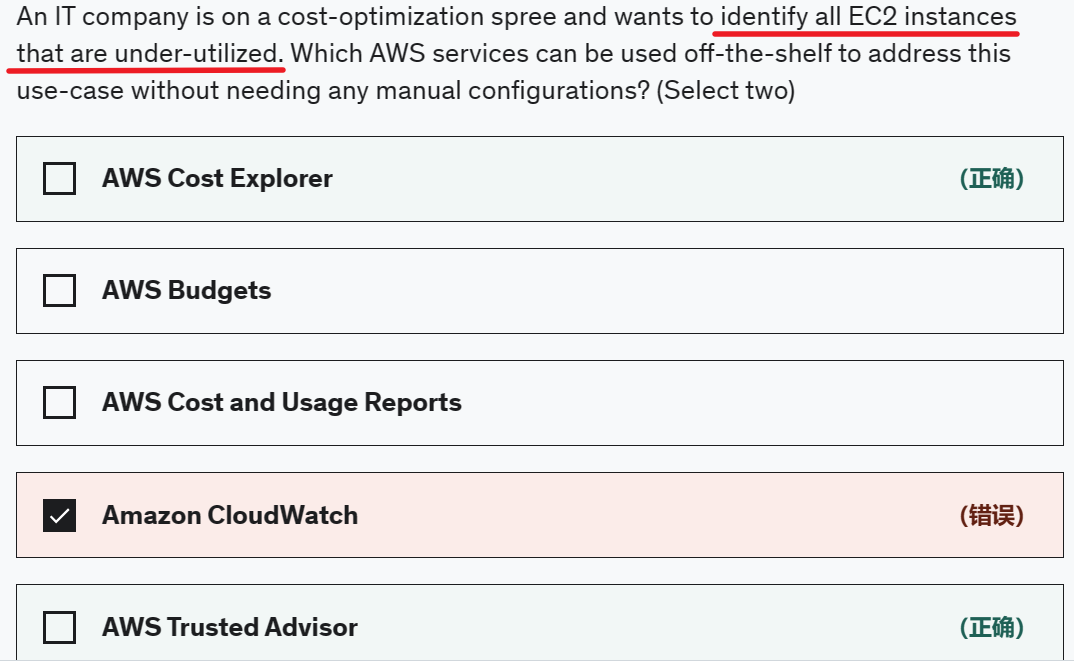This screenshot has width=1074, height=671.
Task: Choose the "AWS Cost and Usage Reports" label text
Action: pos(282,403)
